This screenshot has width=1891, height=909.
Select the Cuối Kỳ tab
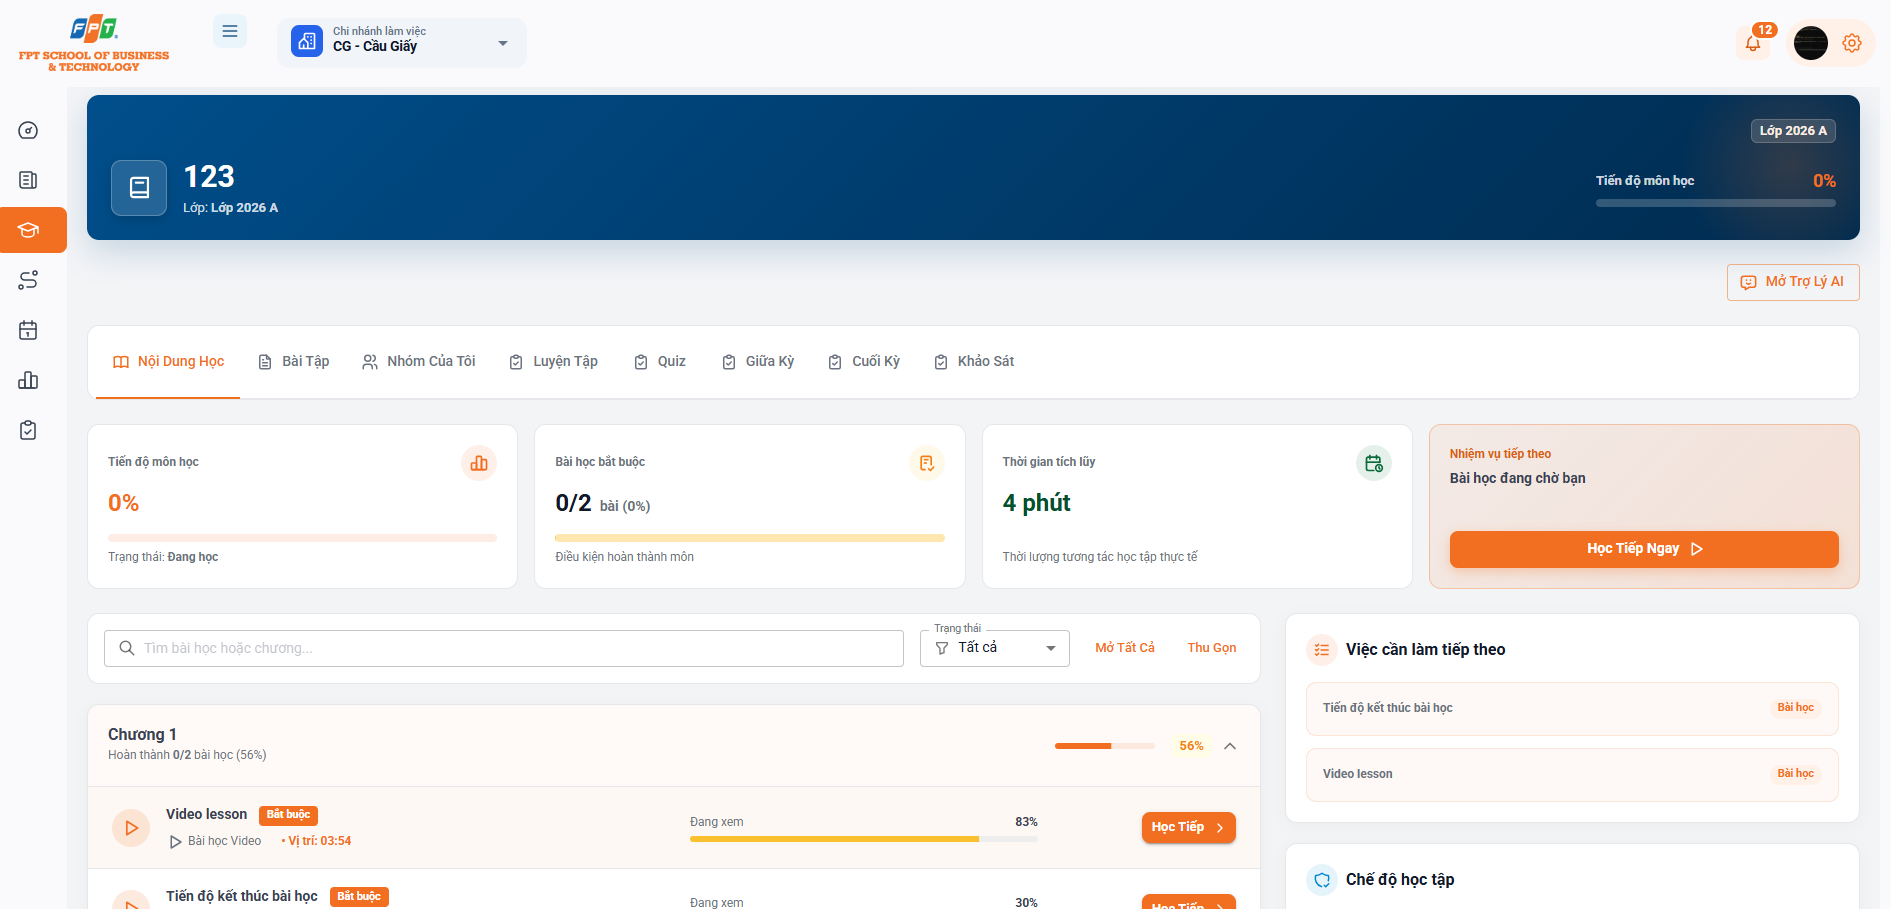coord(864,362)
